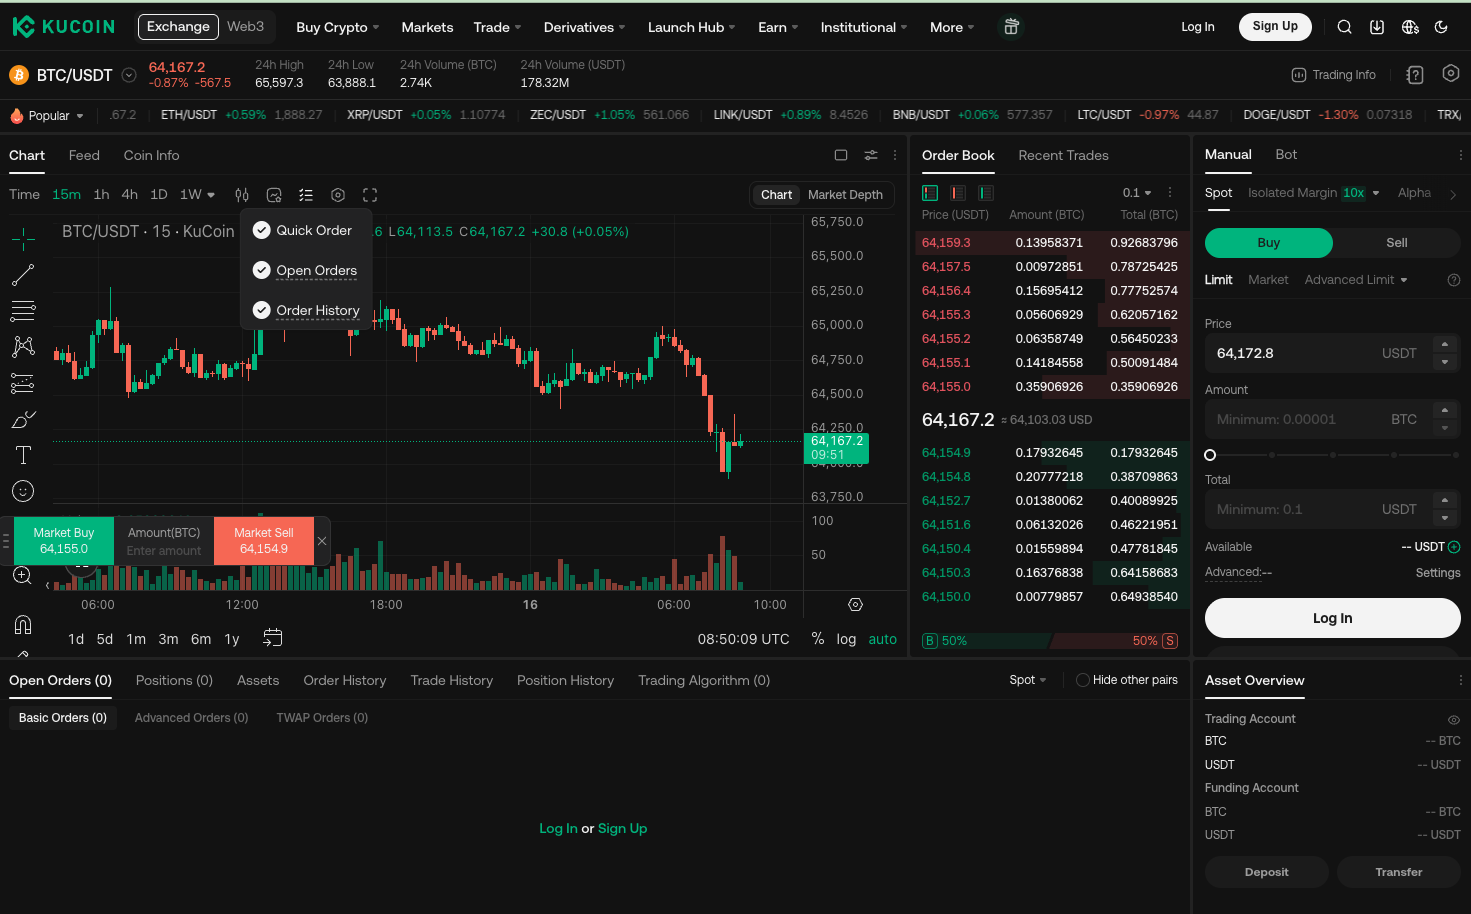Open the Popular ticker dropdown

click(x=47, y=116)
